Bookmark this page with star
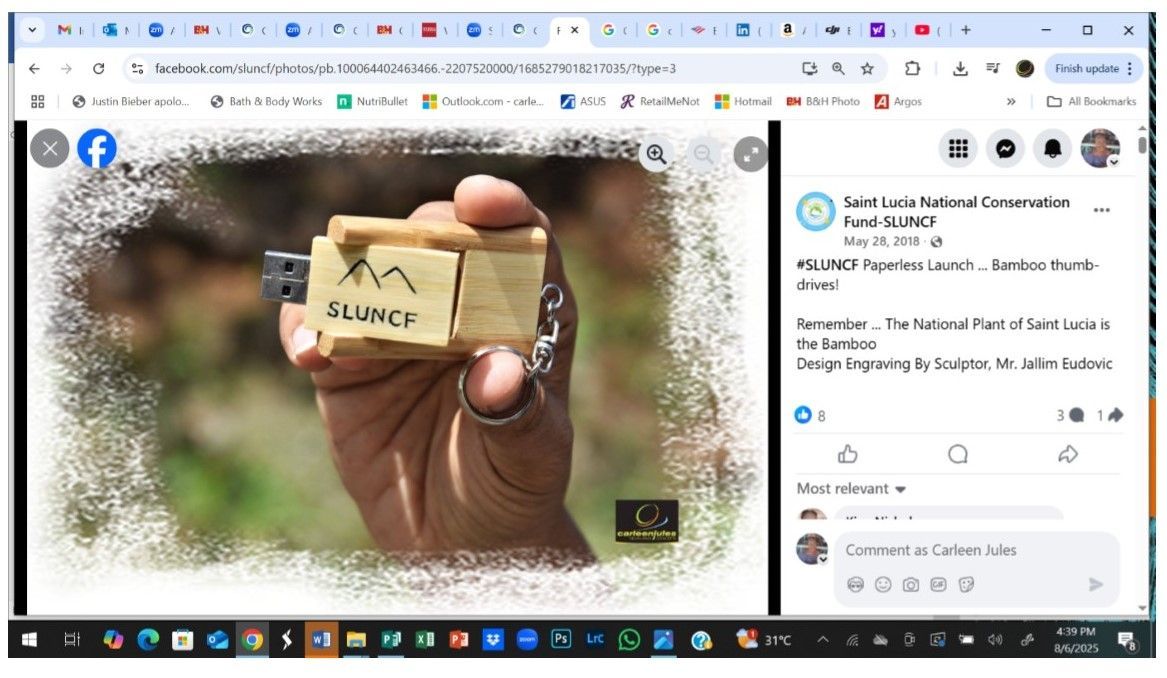1167x678 pixels. click(x=867, y=68)
